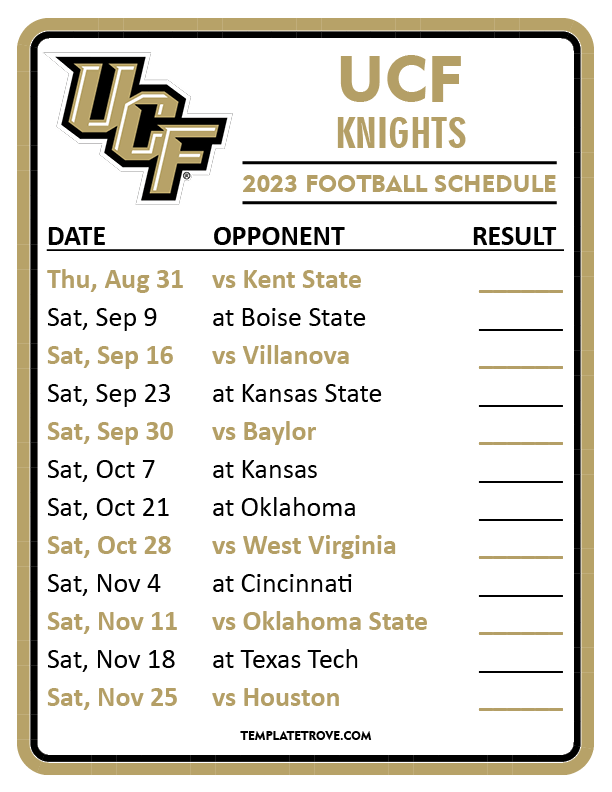The image size is (612, 792).
Task: Click the DATE column header
Action: 76,236
